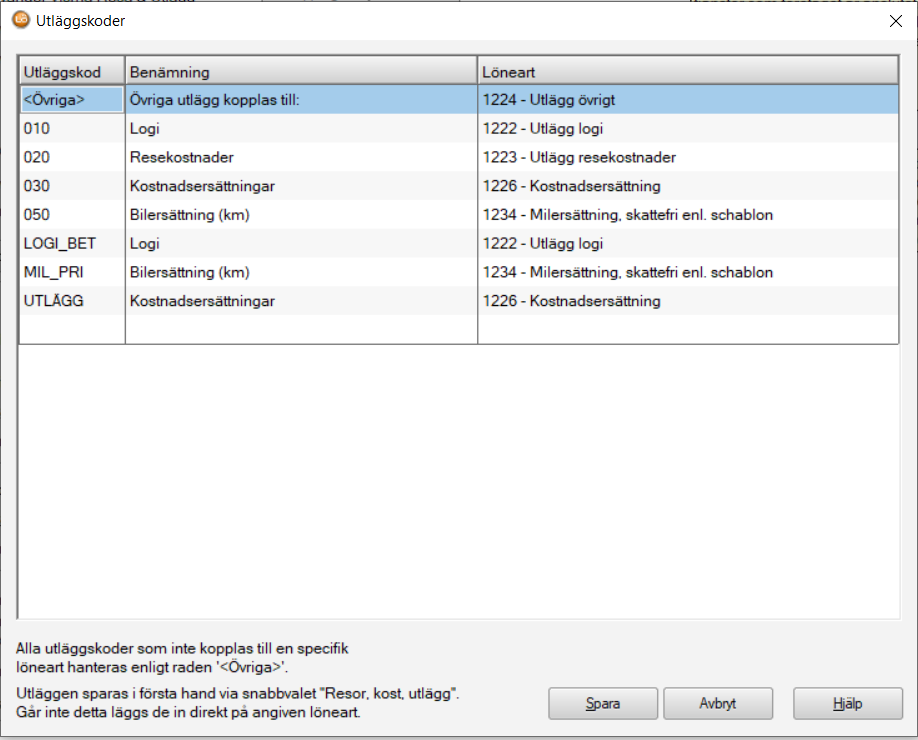Screen dimensions: 918x740
Task: Click Kostnadsersättningar description in row 030
Action: click(x=300, y=186)
